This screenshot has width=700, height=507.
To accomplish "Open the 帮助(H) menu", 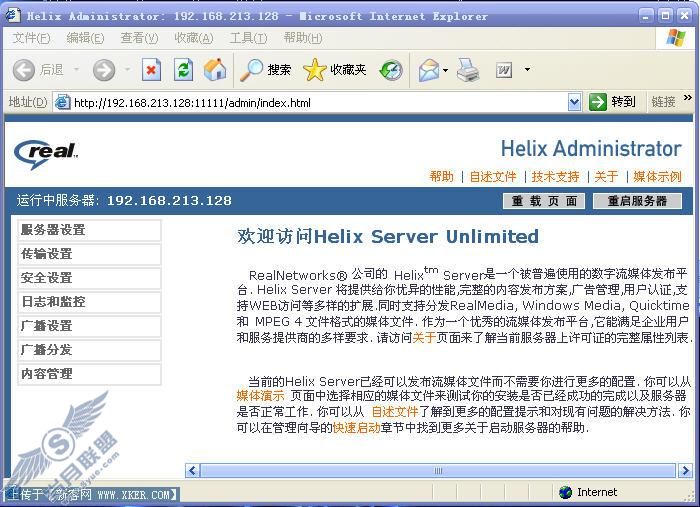I will click(x=303, y=38).
